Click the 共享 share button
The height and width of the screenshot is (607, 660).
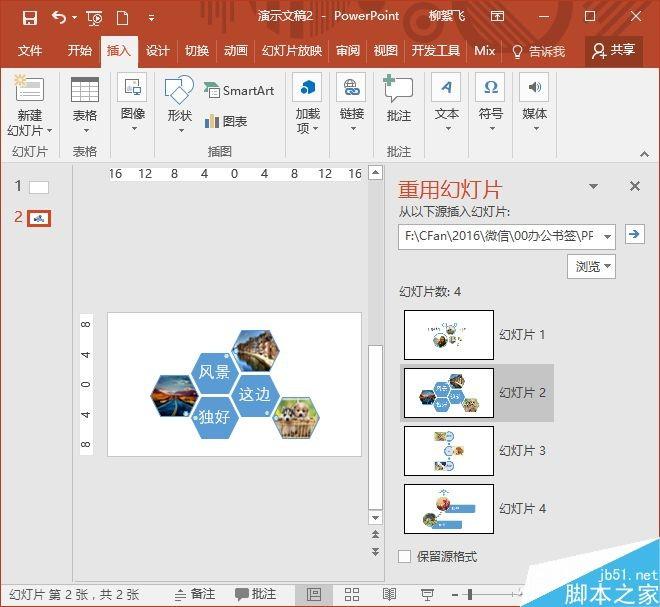613,50
